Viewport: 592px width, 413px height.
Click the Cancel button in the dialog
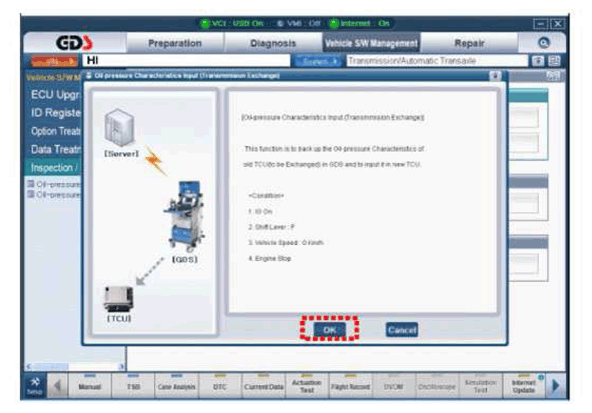click(402, 330)
